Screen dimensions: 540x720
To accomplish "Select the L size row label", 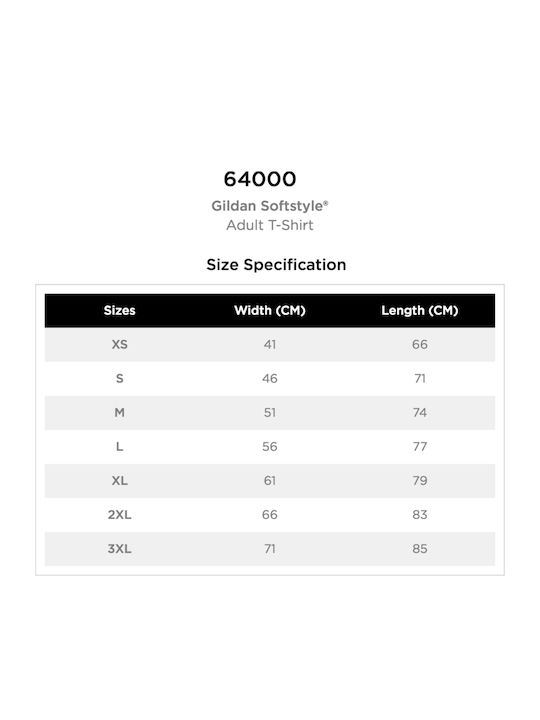I will point(119,446).
